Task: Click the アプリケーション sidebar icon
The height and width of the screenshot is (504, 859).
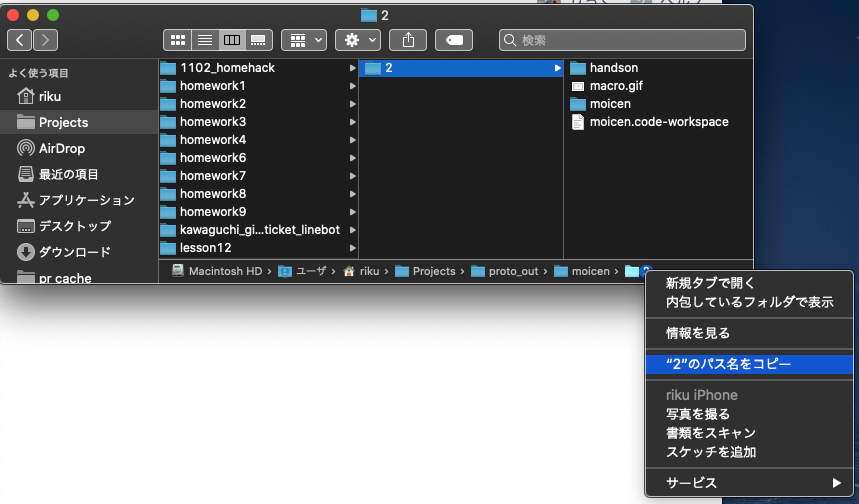Action: 26,200
